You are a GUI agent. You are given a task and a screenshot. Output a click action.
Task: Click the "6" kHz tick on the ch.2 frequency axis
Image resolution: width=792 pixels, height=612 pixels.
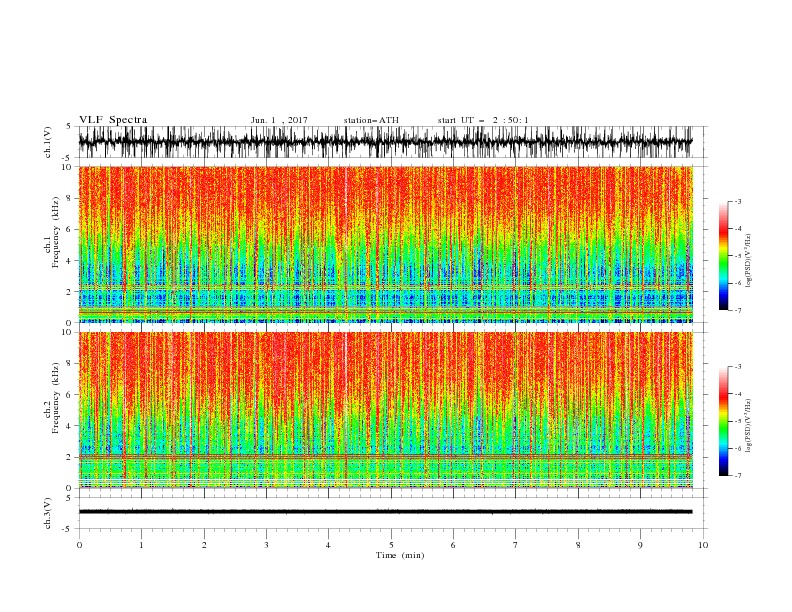click(70, 395)
